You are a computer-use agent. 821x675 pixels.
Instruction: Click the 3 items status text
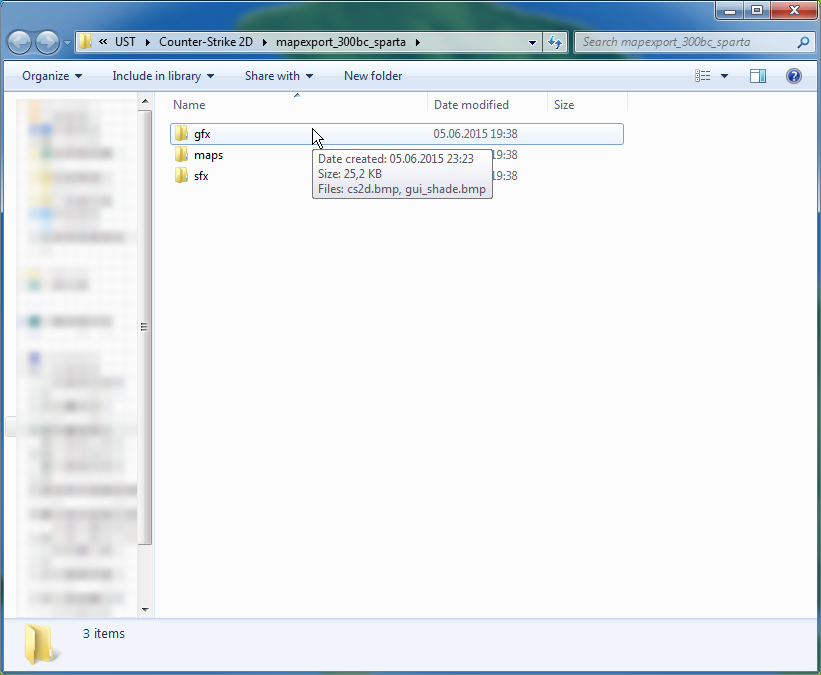pos(104,634)
